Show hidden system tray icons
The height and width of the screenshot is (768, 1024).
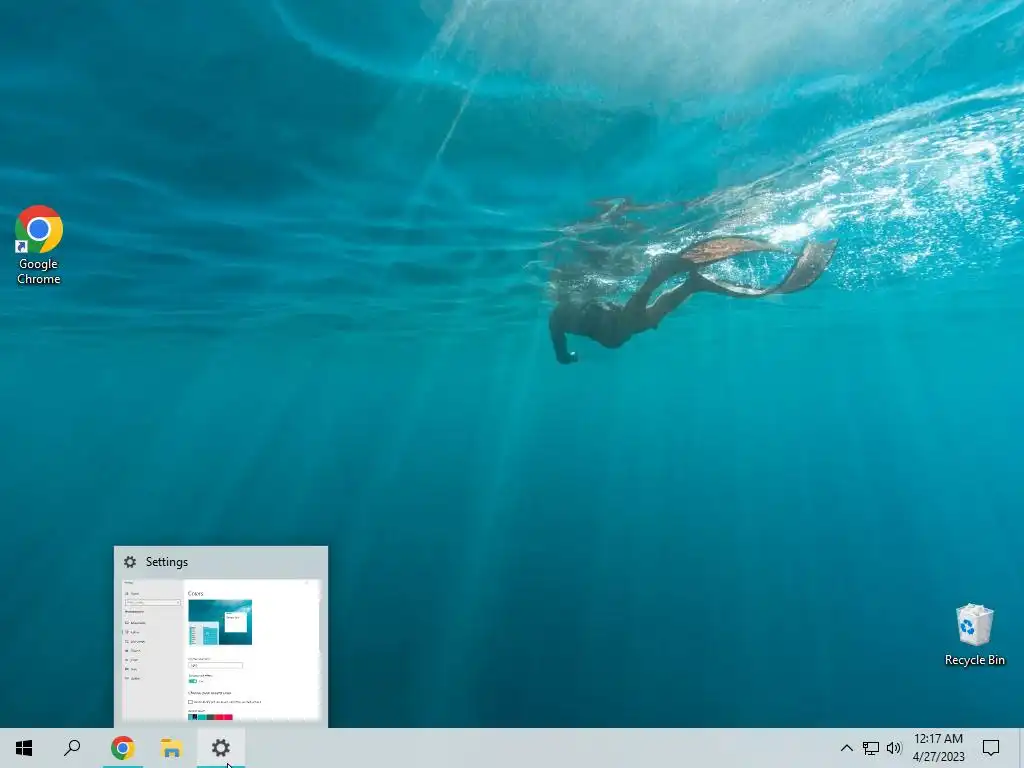(846, 748)
